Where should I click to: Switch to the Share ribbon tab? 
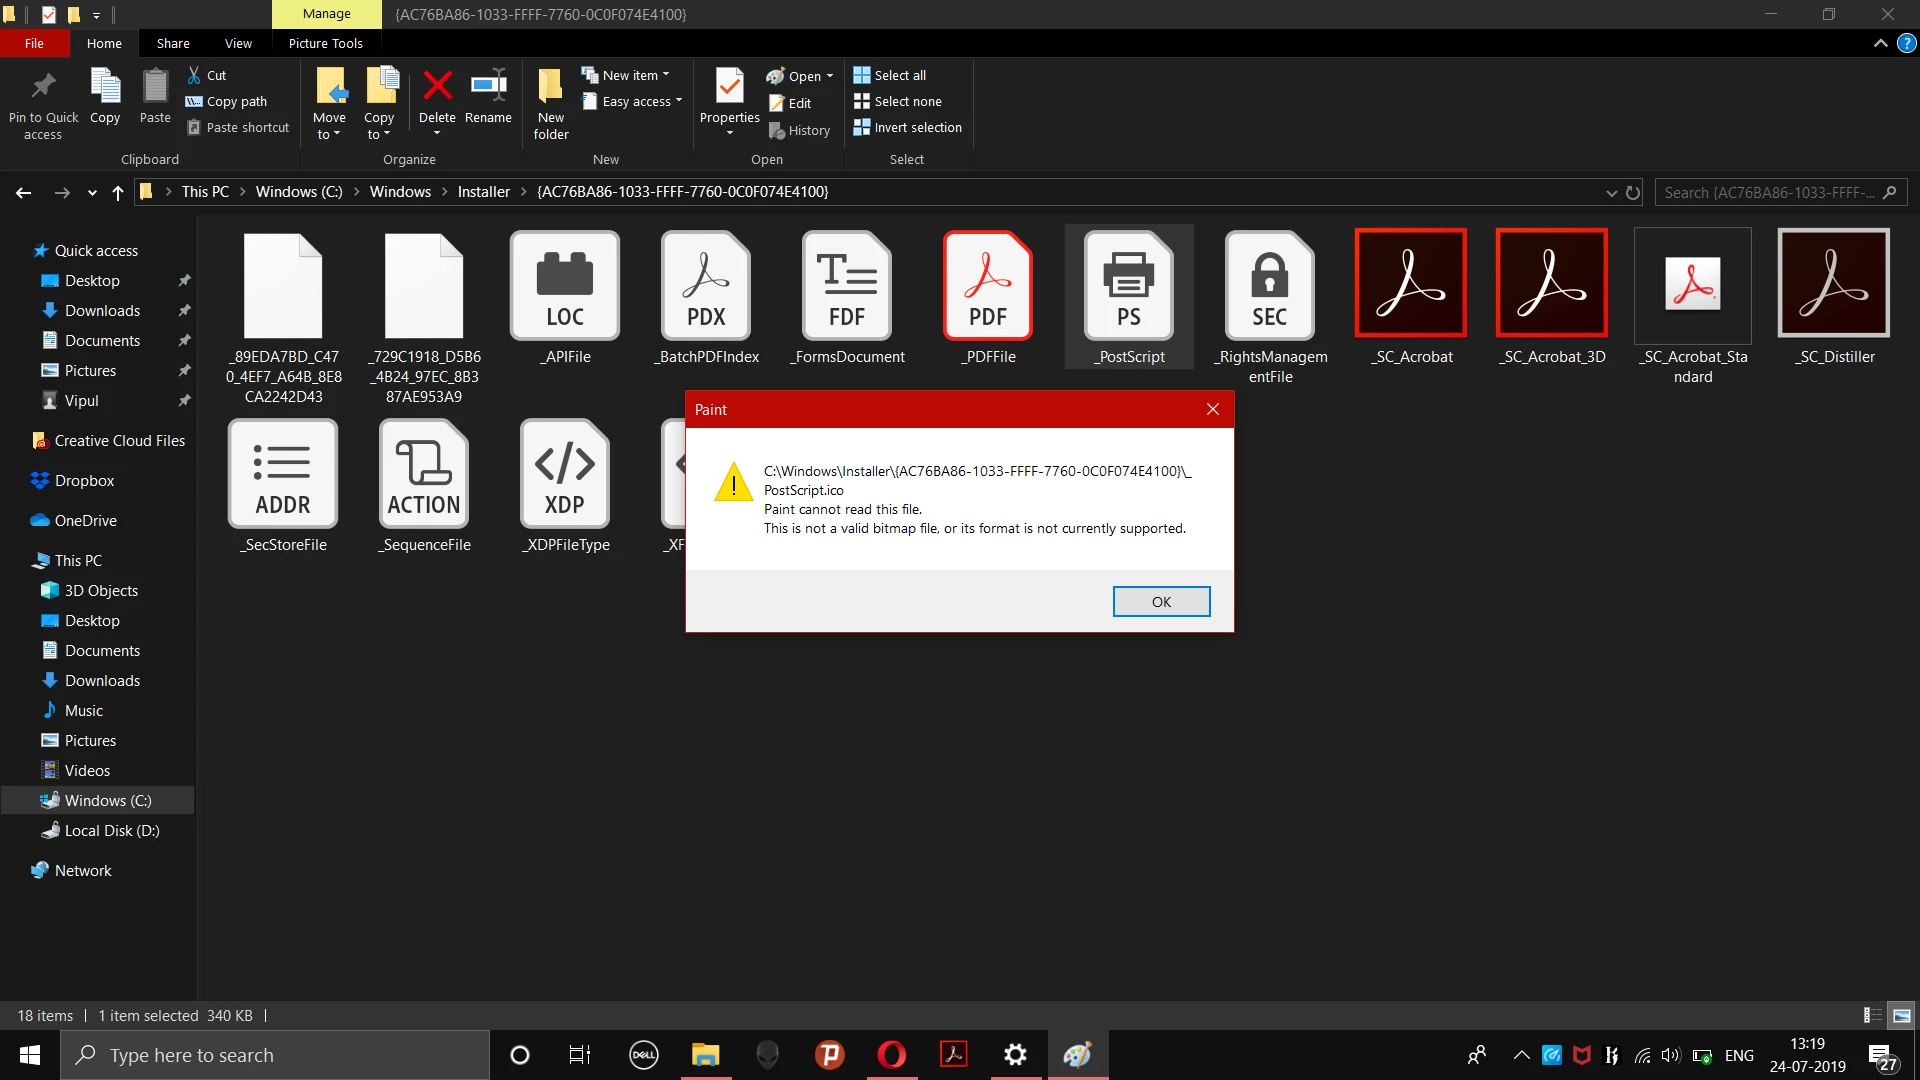[173, 43]
